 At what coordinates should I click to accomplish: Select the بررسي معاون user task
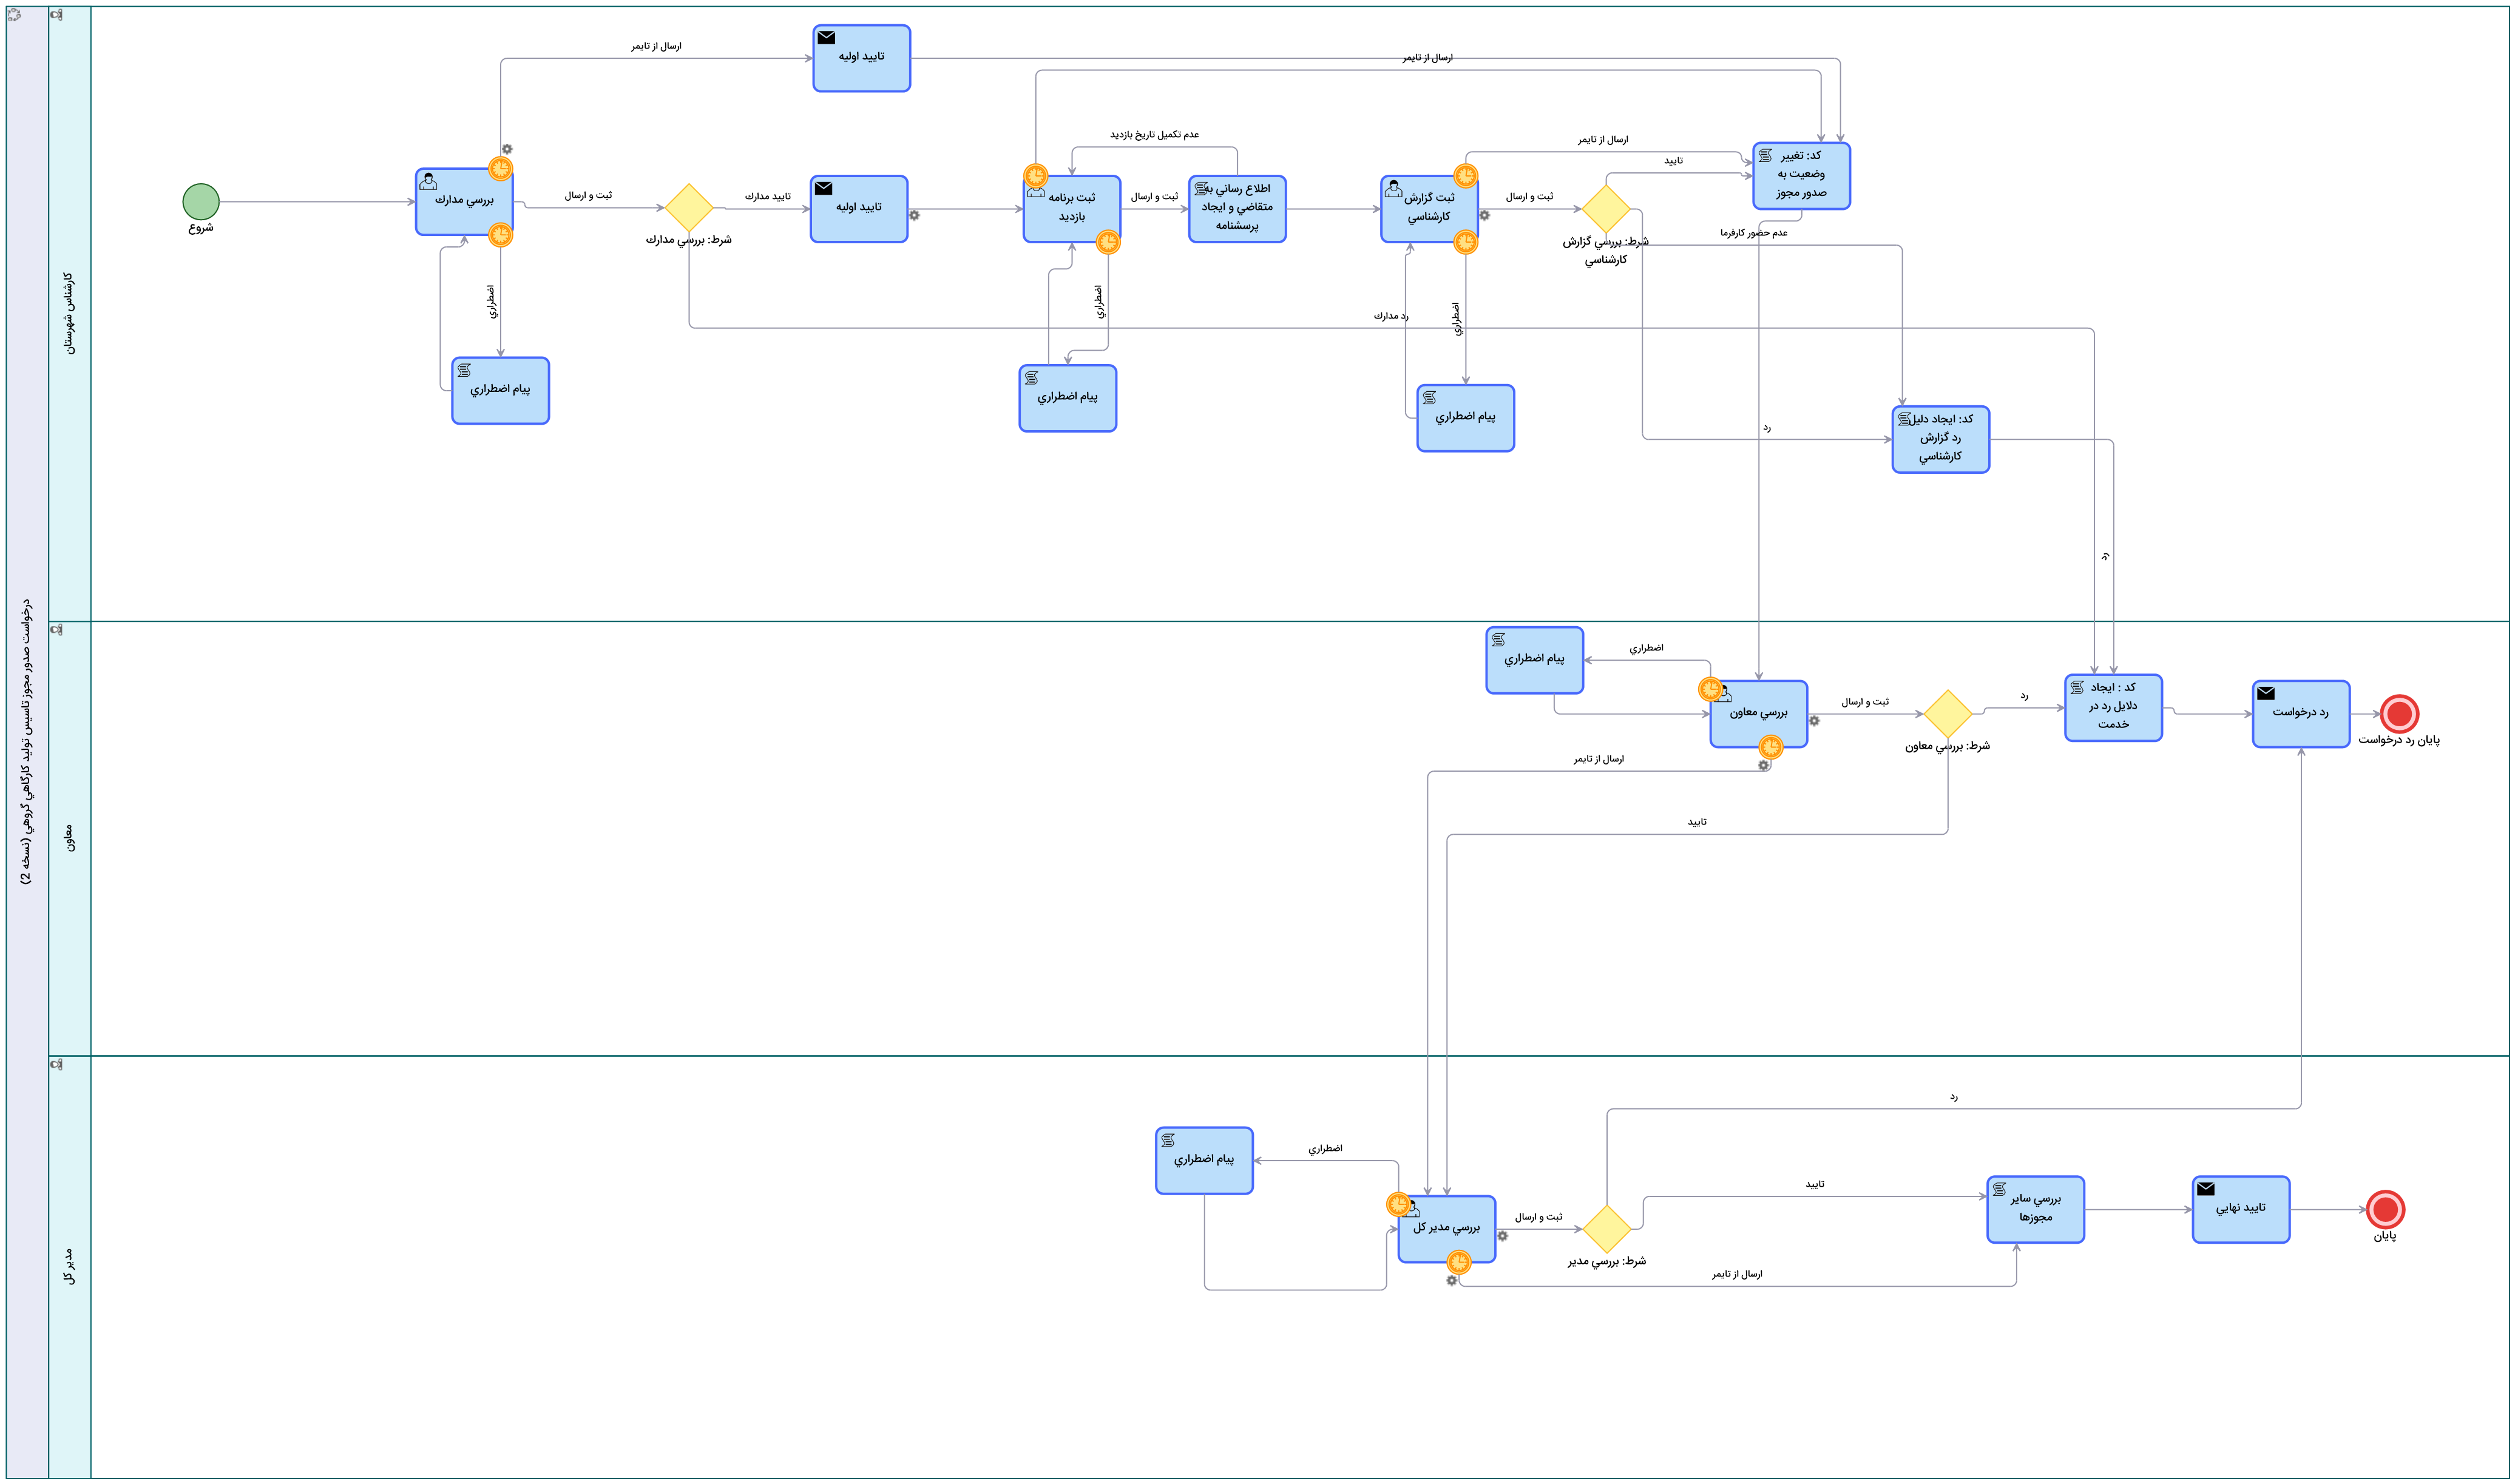coord(1759,714)
